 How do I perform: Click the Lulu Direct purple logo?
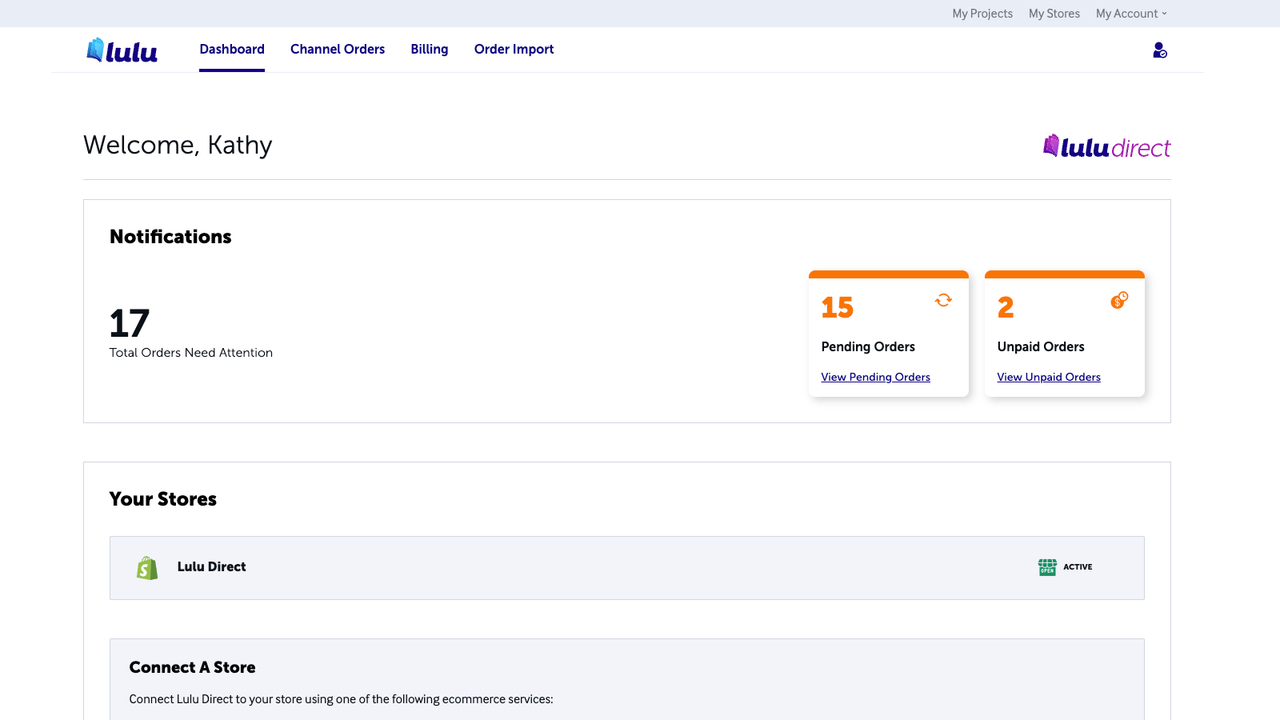(x=1106, y=147)
